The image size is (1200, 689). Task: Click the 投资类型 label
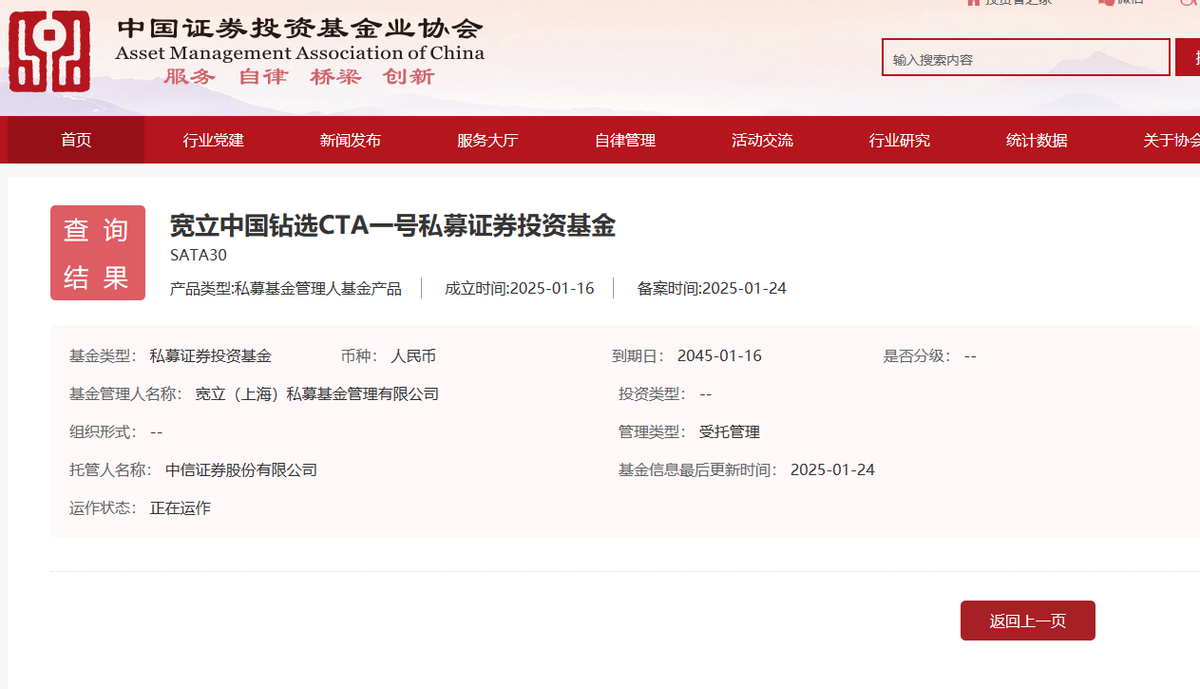[x=653, y=394]
